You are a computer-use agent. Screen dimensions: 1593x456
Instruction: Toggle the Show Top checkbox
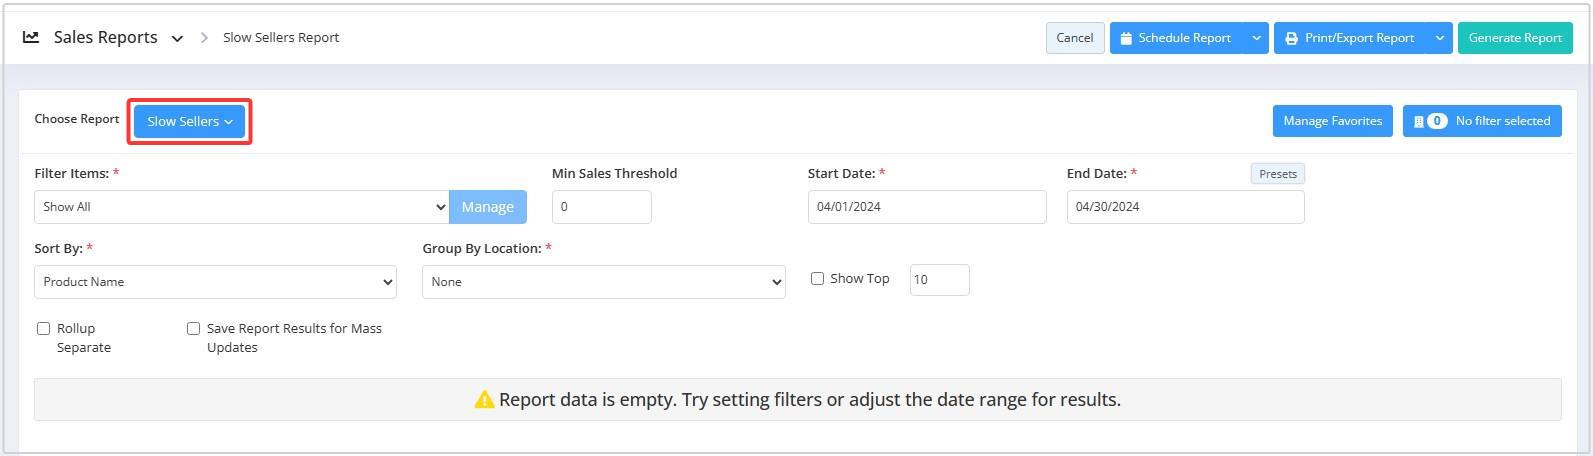pyautogui.click(x=817, y=279)
